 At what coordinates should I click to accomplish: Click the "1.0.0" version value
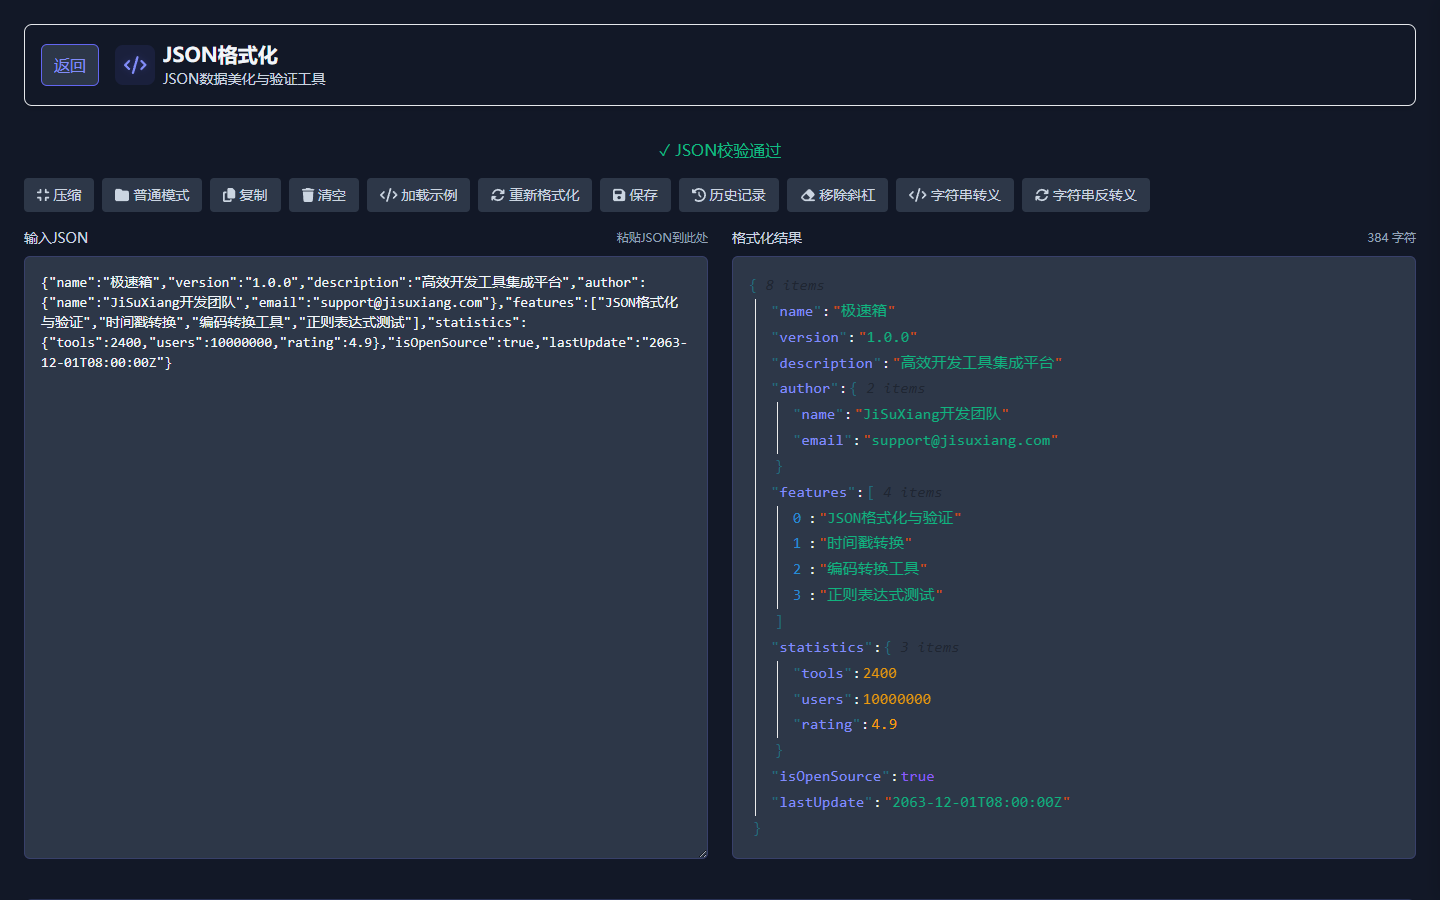click(x=888, y=337)
